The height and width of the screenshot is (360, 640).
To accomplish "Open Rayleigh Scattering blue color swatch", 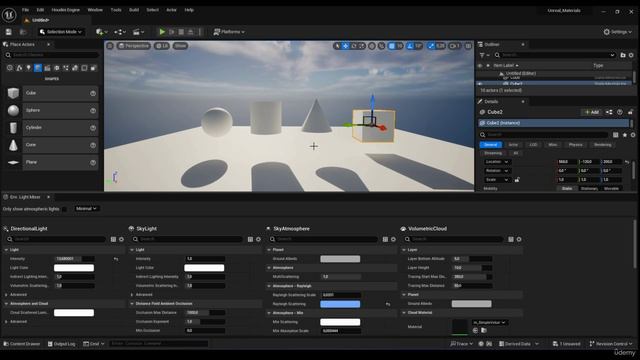I will [x=340, y=304].
